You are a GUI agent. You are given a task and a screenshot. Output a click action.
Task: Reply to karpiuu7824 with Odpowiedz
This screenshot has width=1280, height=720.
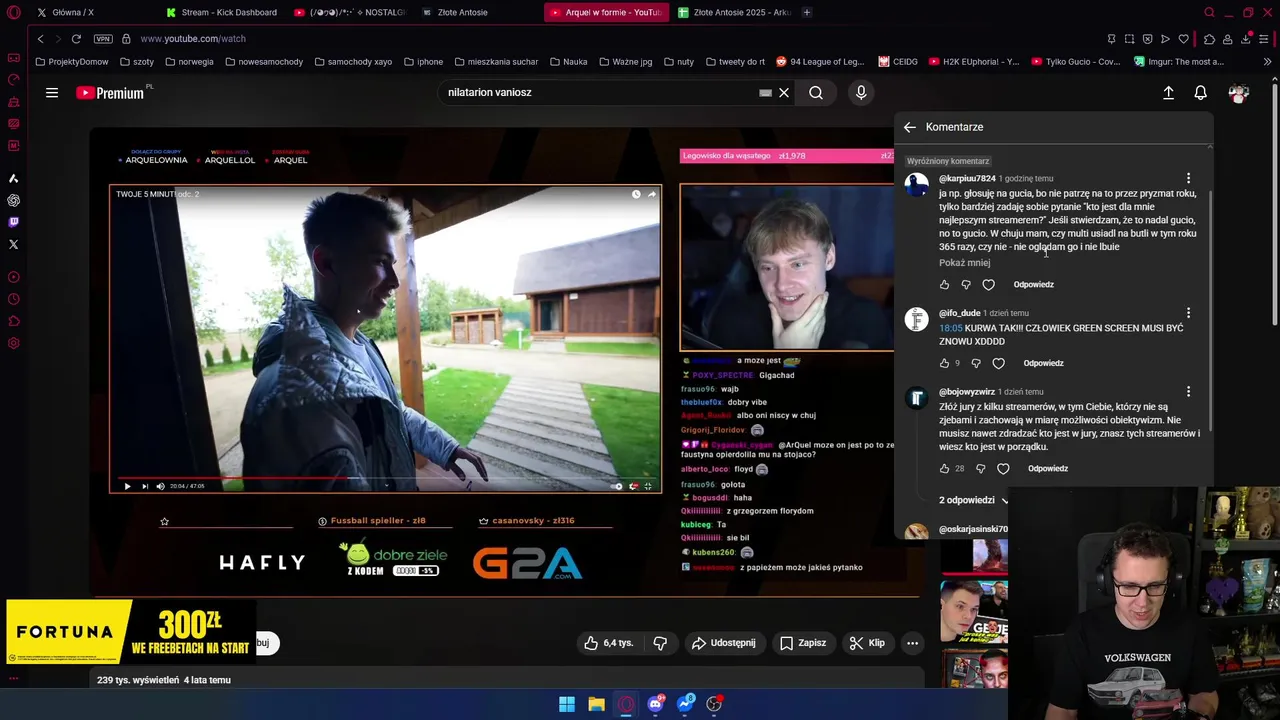tap(1033, 285)
